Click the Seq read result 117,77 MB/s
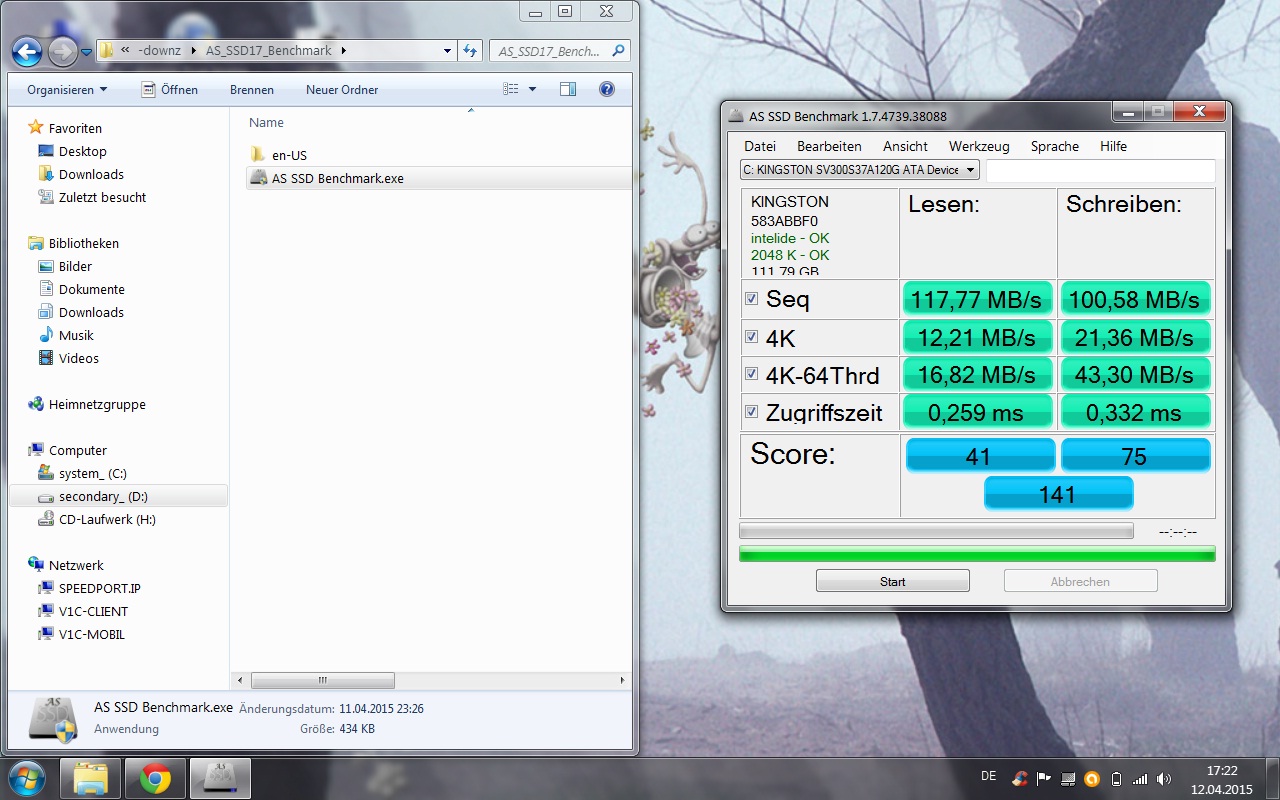 click(978, 299)
